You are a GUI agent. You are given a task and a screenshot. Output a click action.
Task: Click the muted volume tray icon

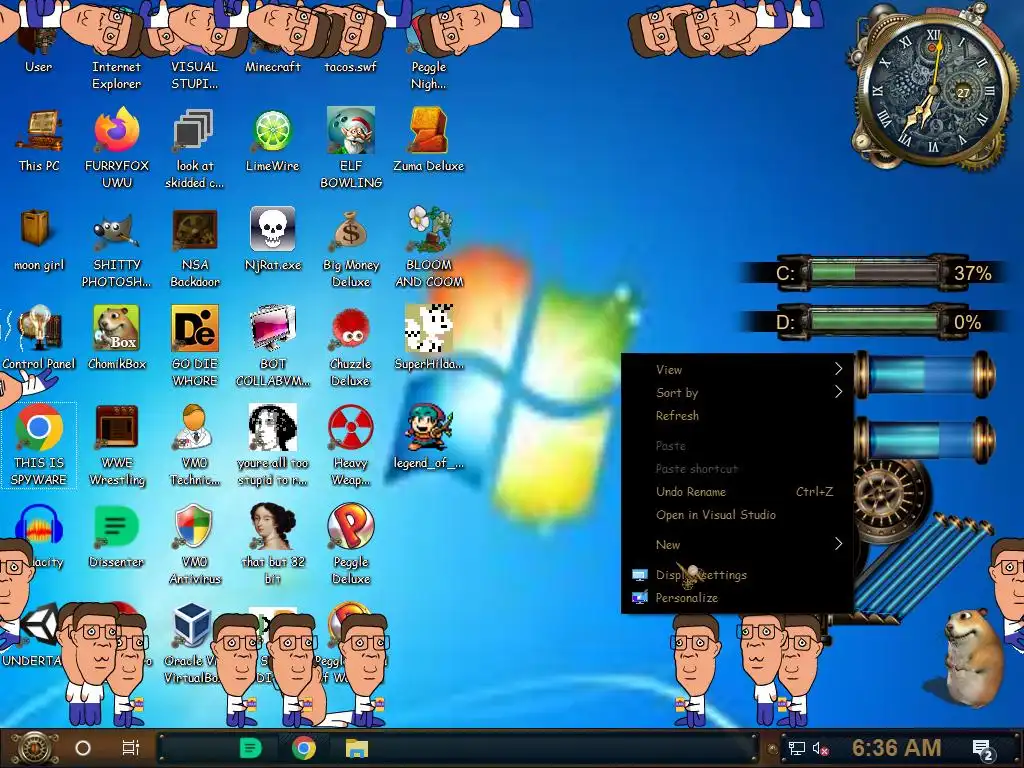[820, 748]
